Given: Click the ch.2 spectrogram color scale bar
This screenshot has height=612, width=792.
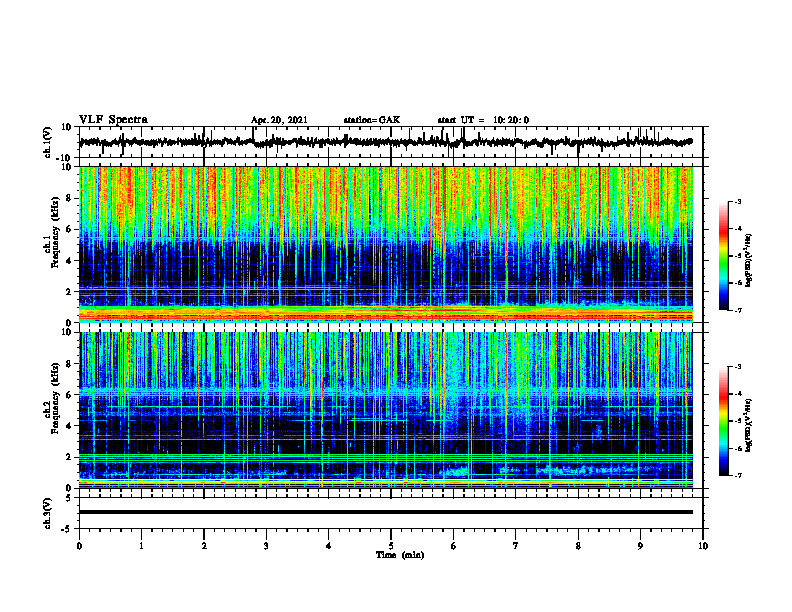Looking at the screenshot, I should click(724, 421).
